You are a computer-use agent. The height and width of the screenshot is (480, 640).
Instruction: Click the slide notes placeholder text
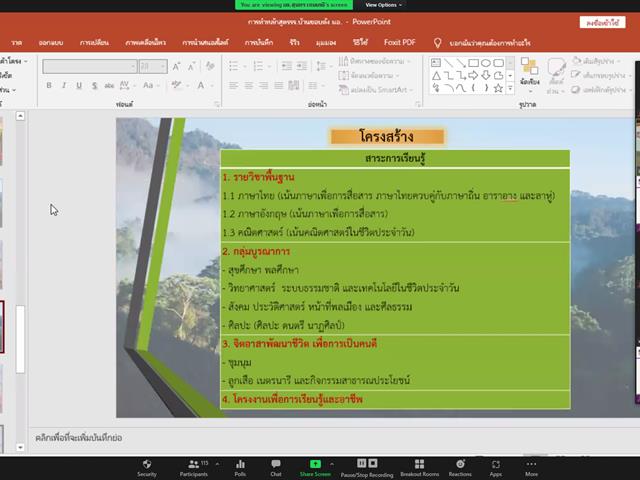[79, 438]
